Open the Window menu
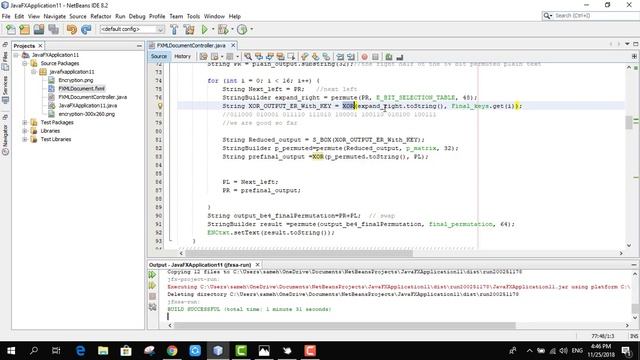The height and width of the screenshot is (360, 640). click(x=214, y=16)
